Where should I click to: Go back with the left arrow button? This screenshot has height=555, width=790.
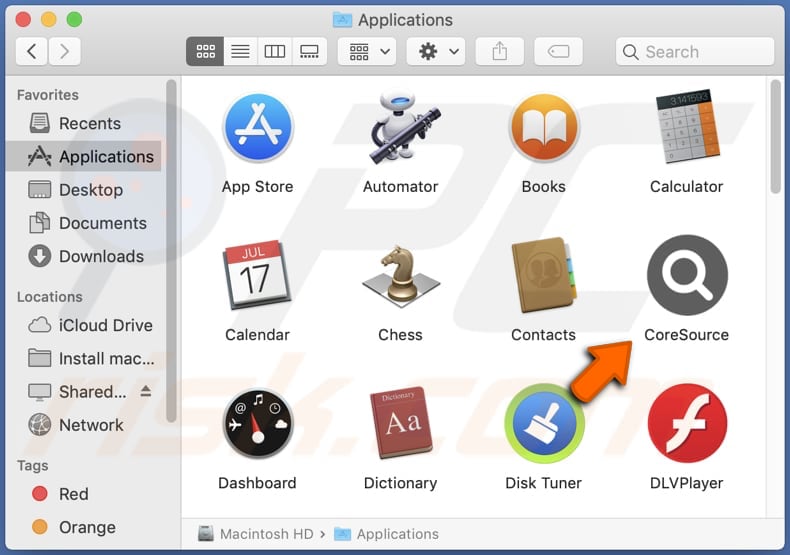click(x=32, y=51)
